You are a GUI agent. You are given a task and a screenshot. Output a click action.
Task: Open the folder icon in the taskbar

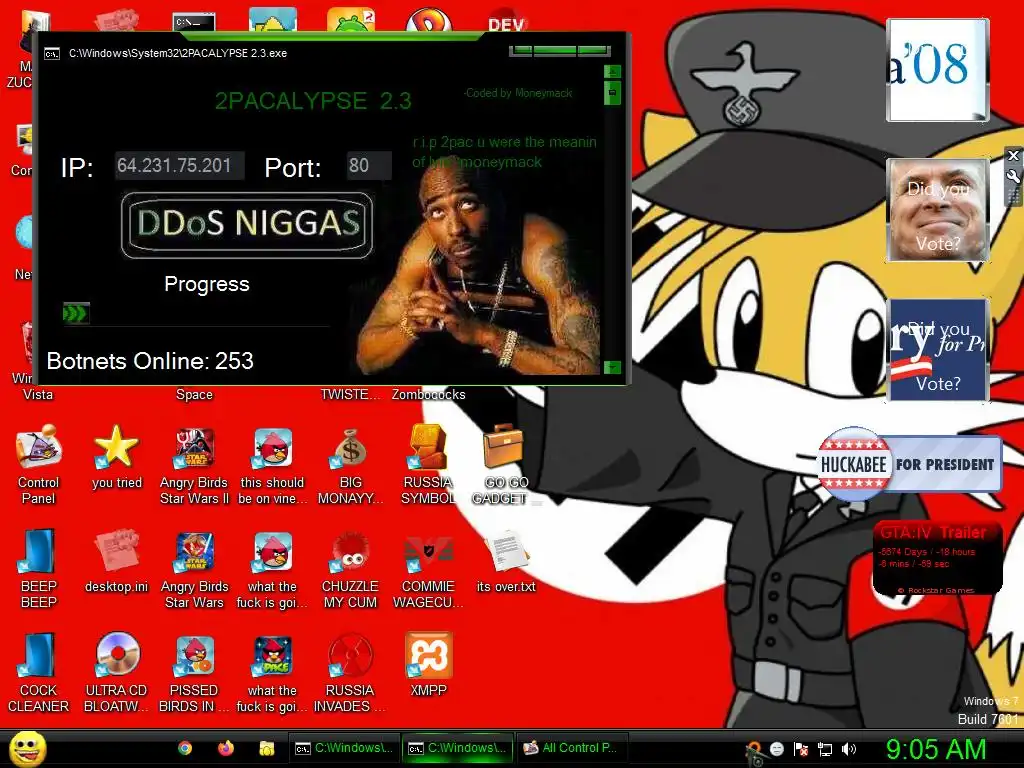[x=266, y=748]
